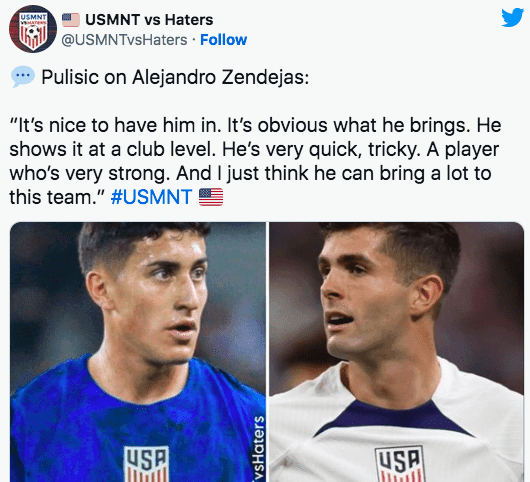
Task: Click the speech bubble emoji before Pulisic
Action: pyautogui.click(x=23, y=77)
